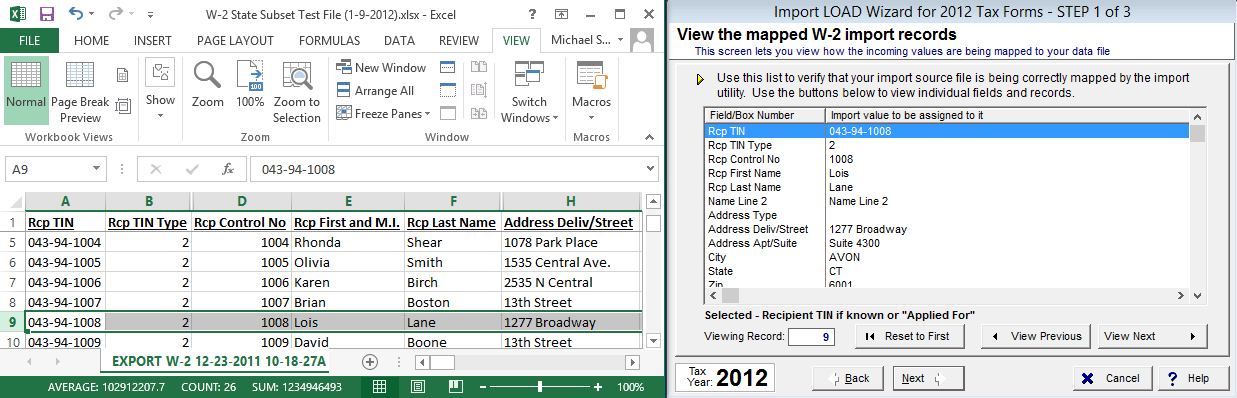Screen dimensions: 1237x398
Task: Select Normal view button in status bar
Action: [x=380, y=386]
